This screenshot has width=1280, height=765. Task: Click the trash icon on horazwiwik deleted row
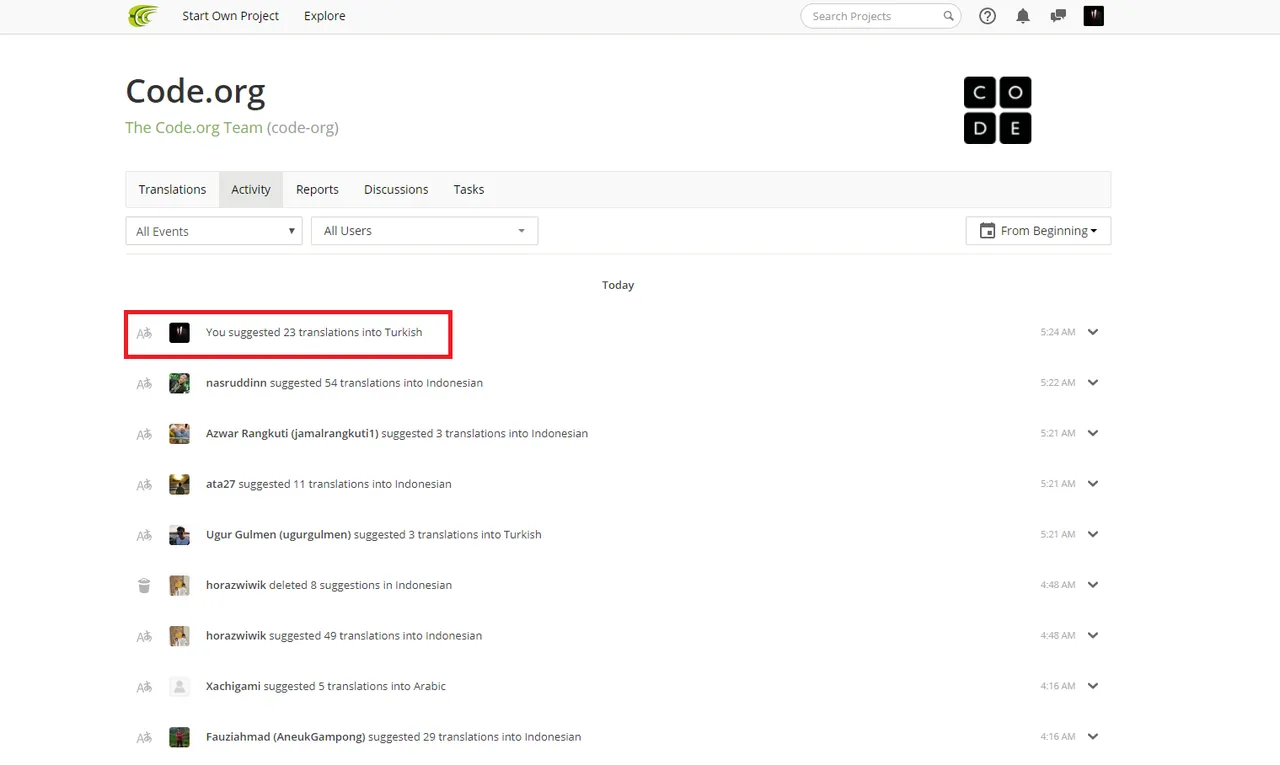click(x=144, y=585)
